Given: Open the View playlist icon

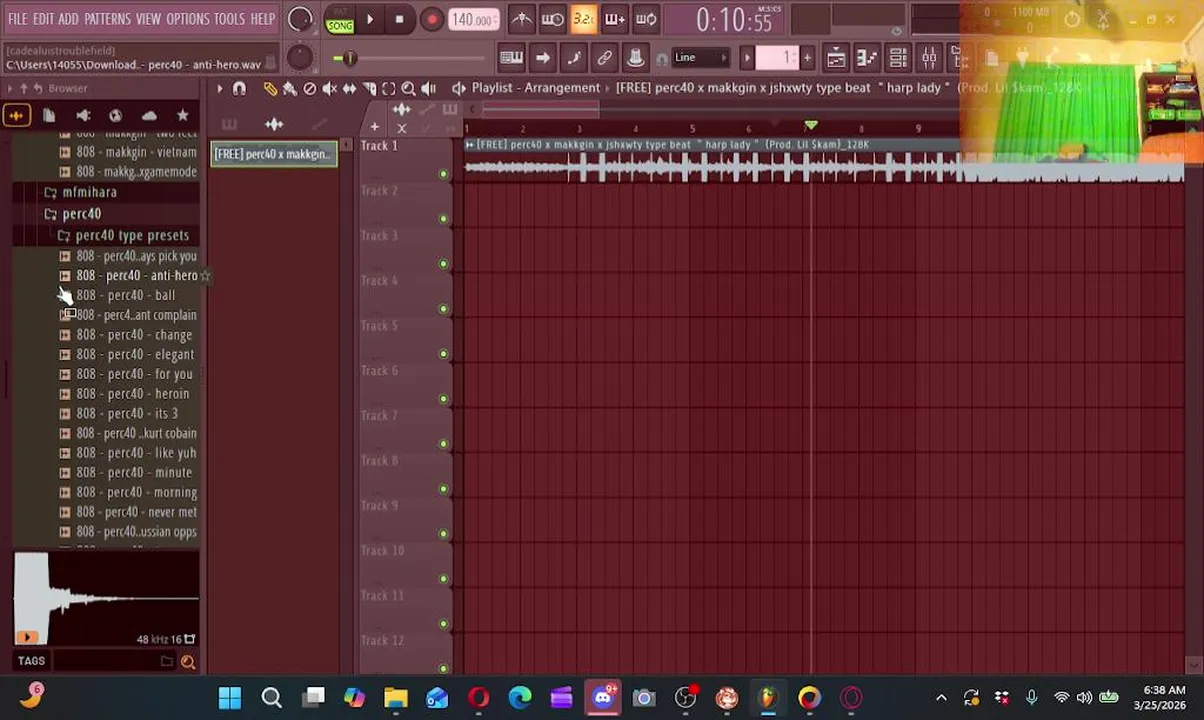Looking at the screenshot, I should pyautogui.click(x=836, y=58).
